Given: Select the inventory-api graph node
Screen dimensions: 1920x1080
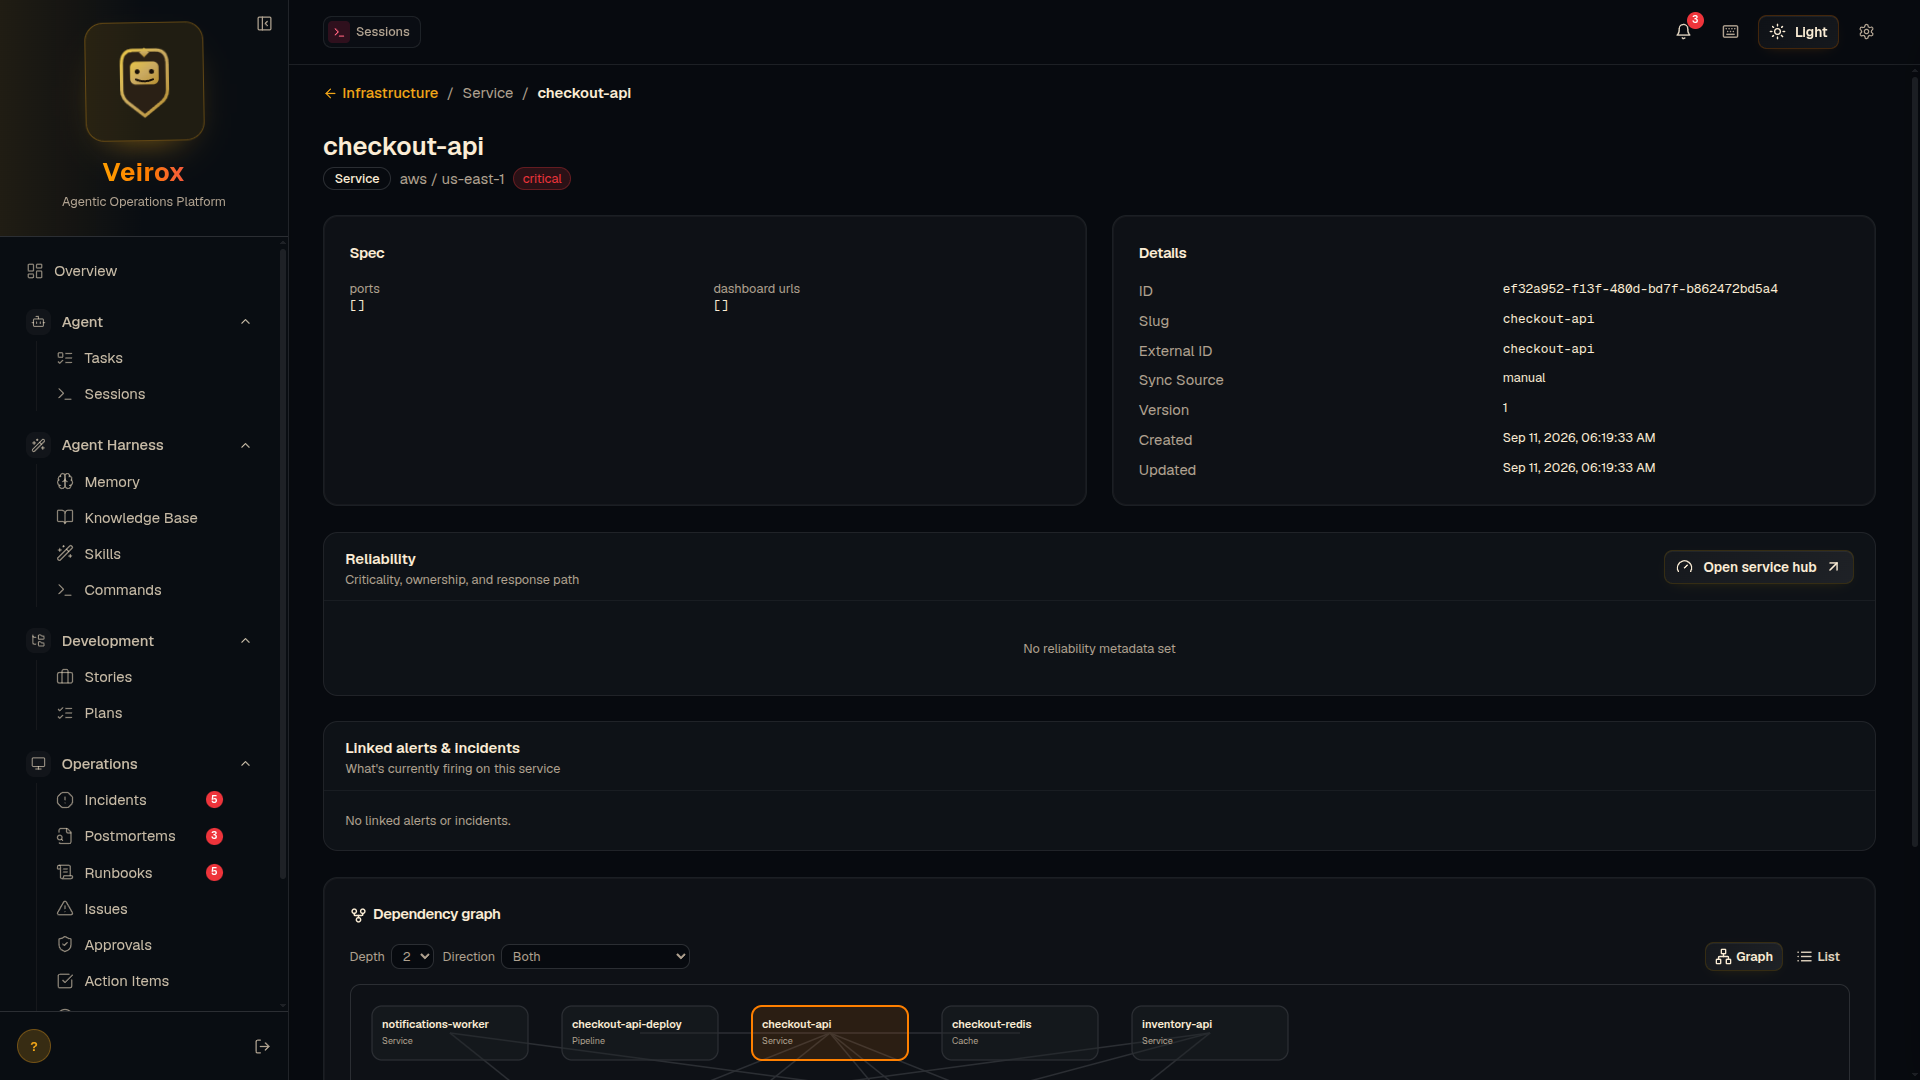Looking at the screenshot, I should pyautogui.click(x=1209, y=1033).
